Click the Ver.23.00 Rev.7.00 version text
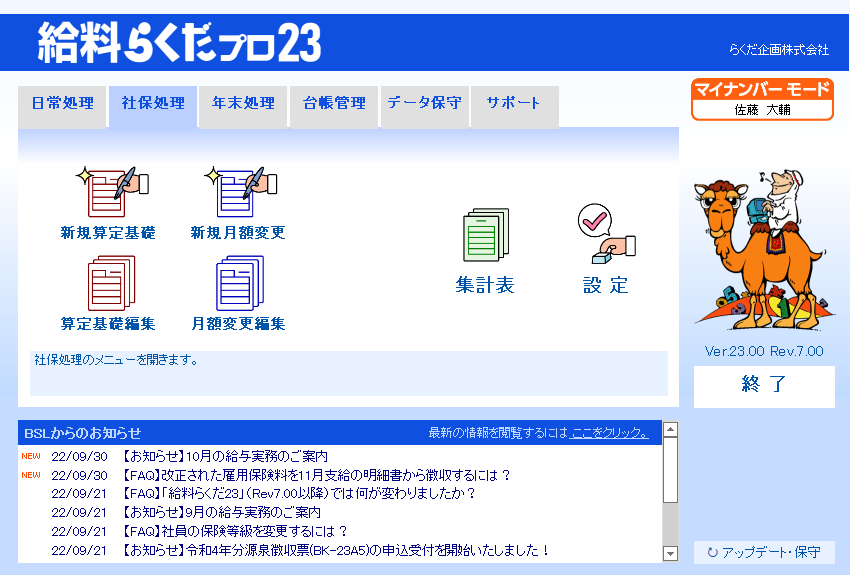This screenshot has width=850, height=575. pos(764,351)
